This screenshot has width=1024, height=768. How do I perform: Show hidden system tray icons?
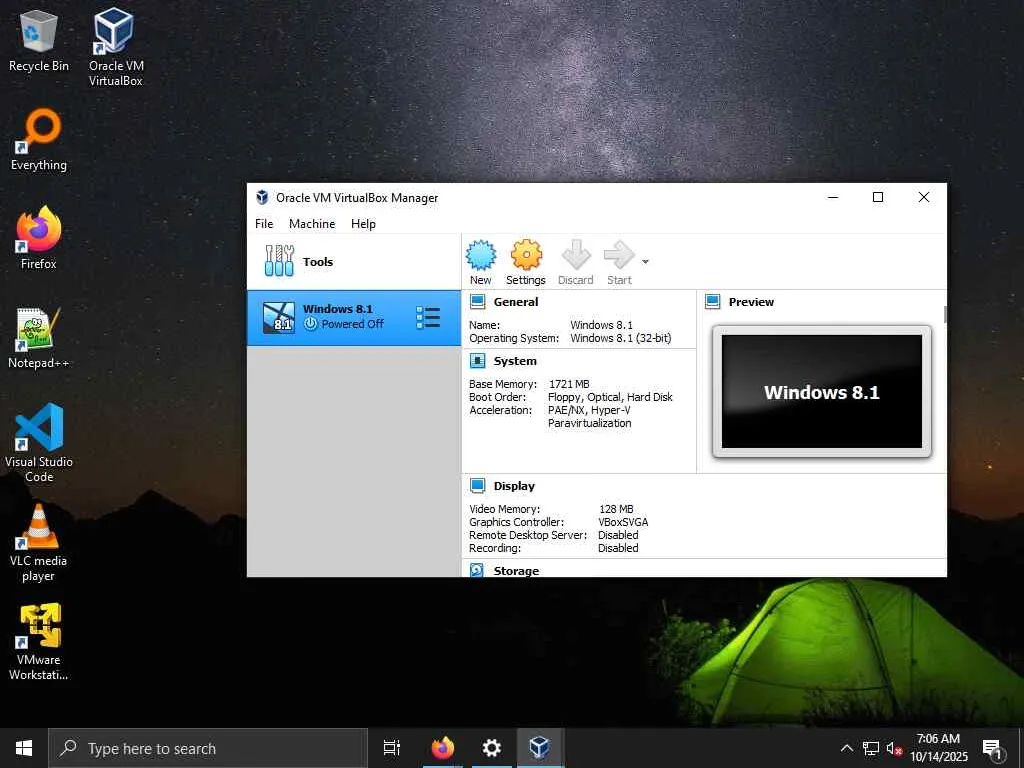pos(846,748)
